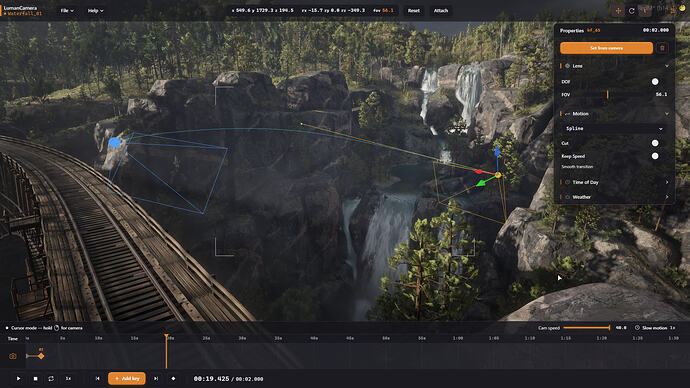Open the File menu
Image resolution: width=690 pixels, height=388 pixels.
pos(67,11)
